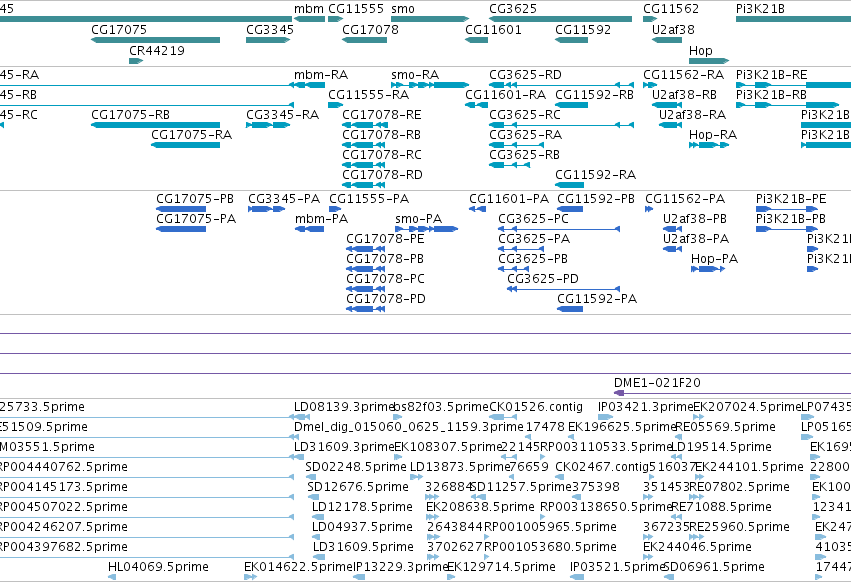Image resolution: width=851 pixels, height=582 pixels.
Task: Click the 'CG11555-PA' protein label
Action: point(369,199)
